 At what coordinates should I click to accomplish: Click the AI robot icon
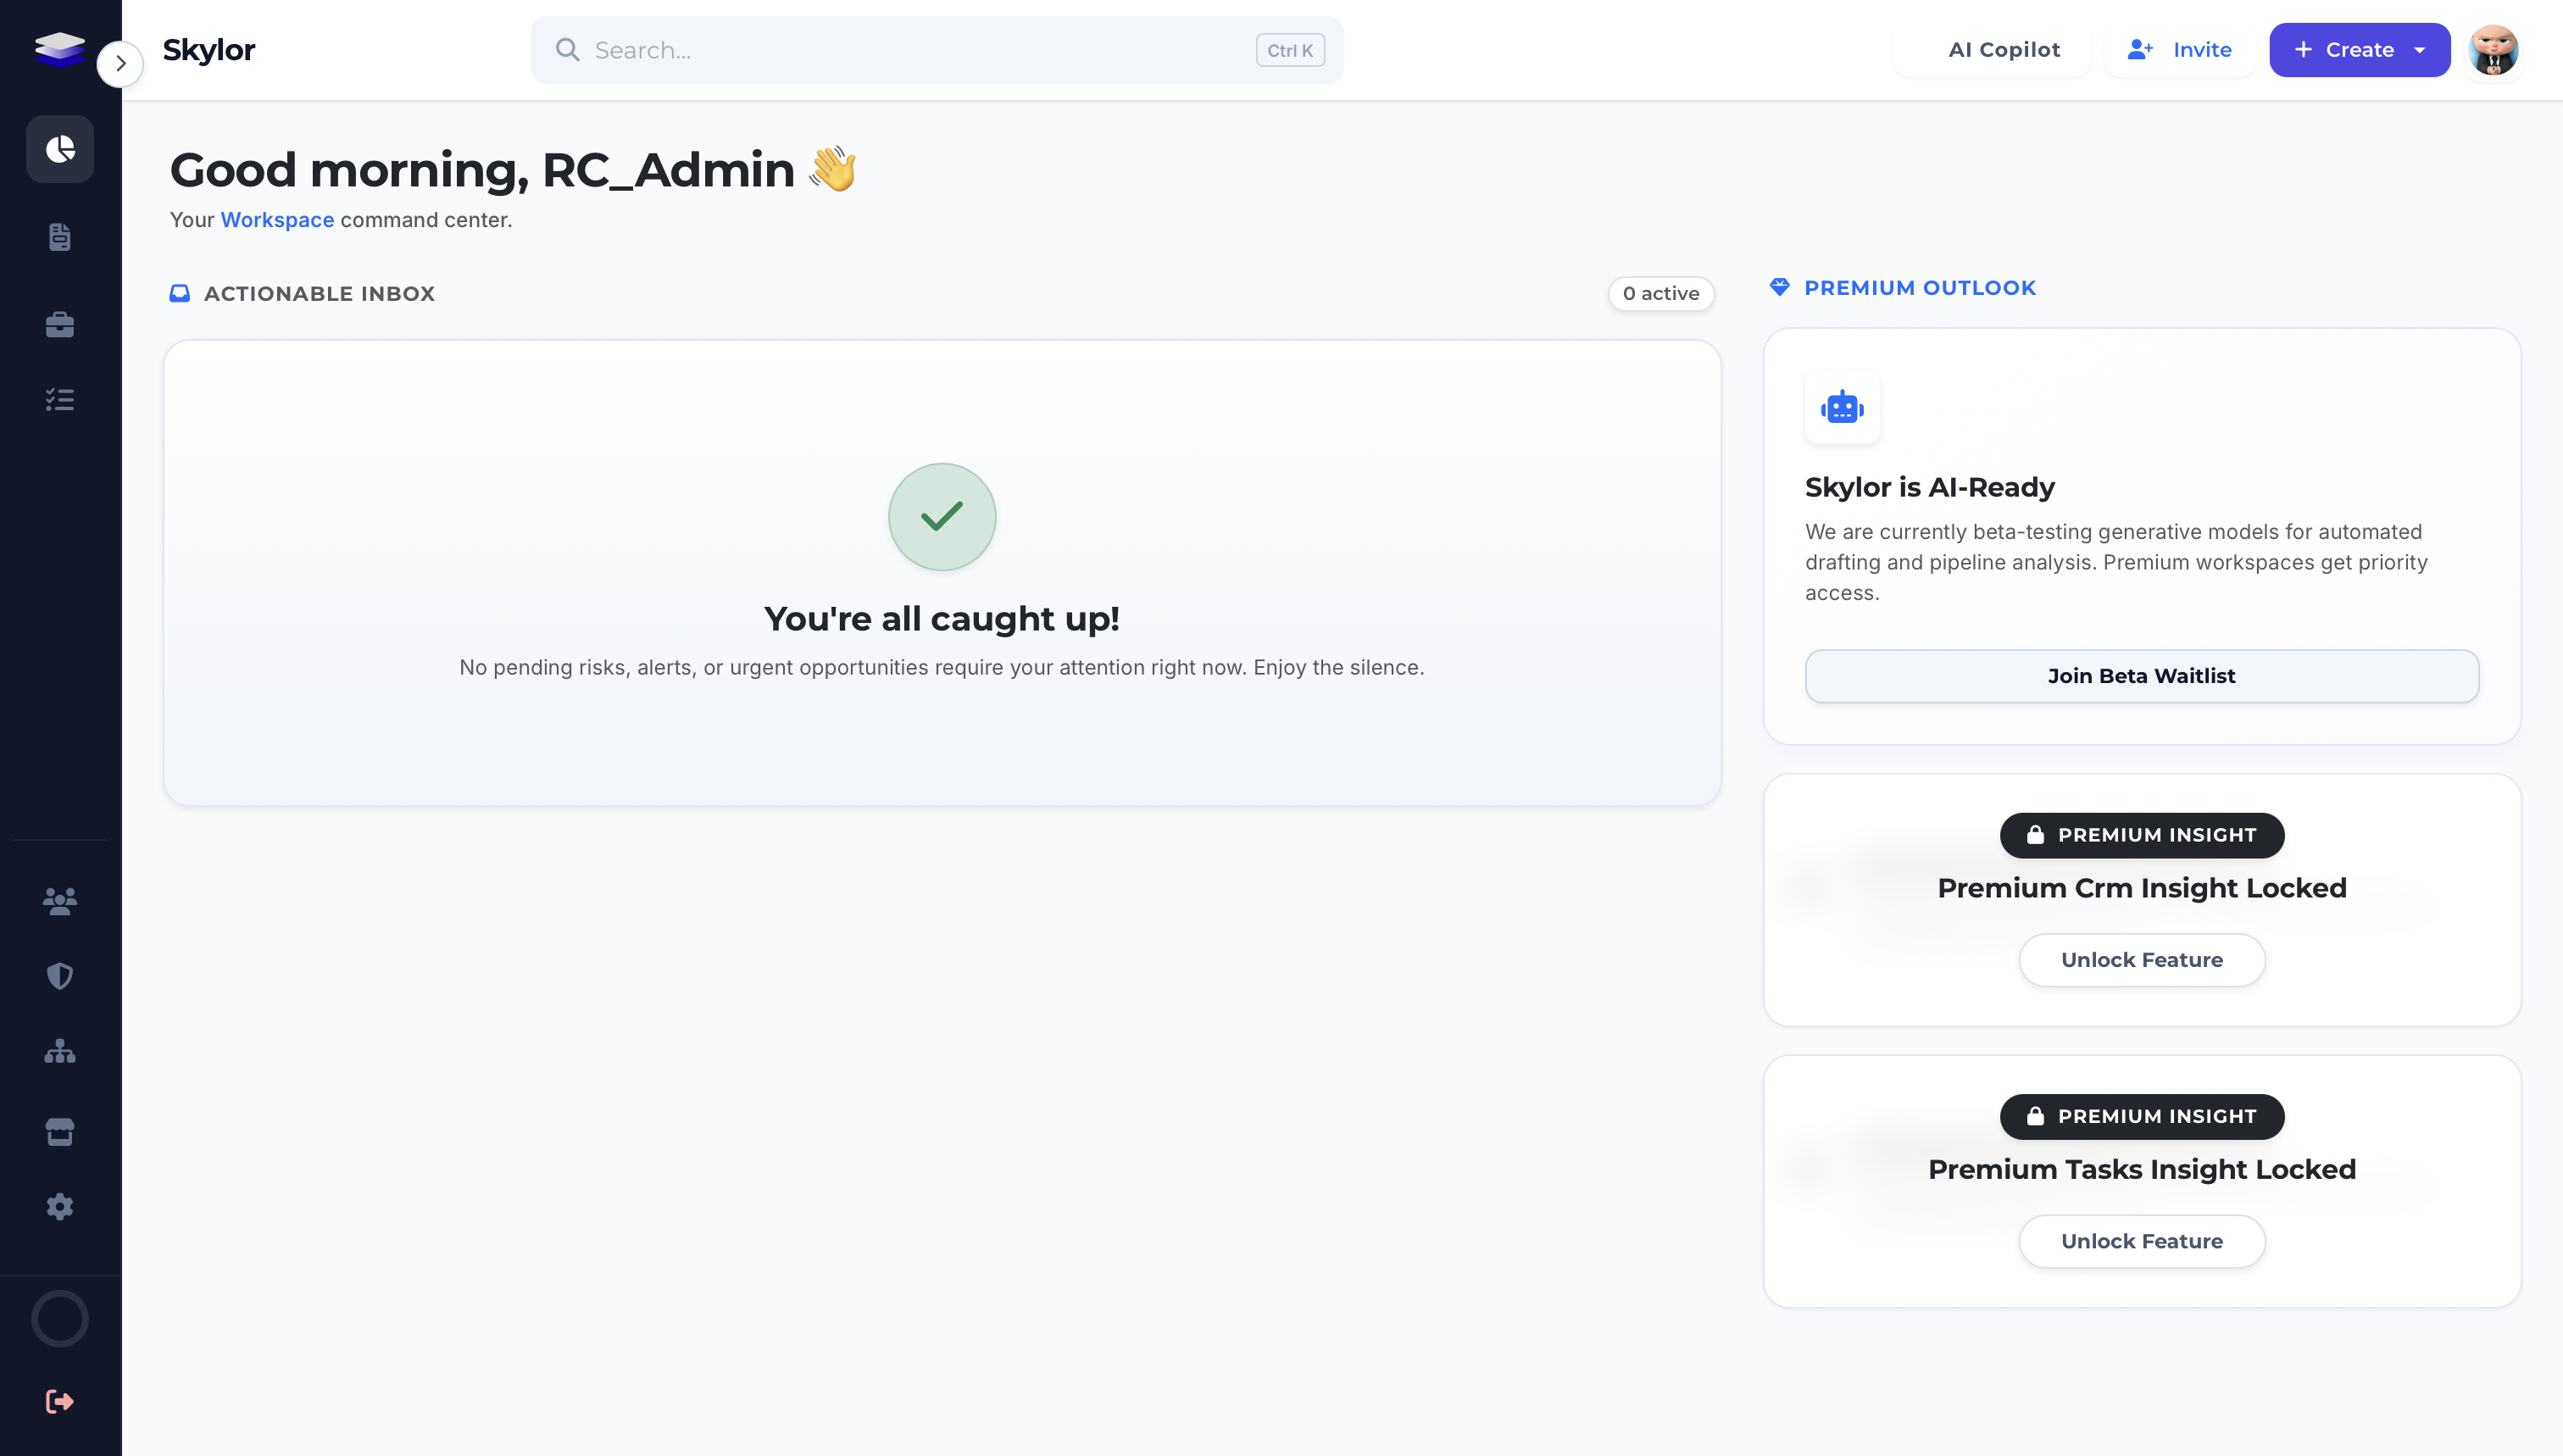1842,408
